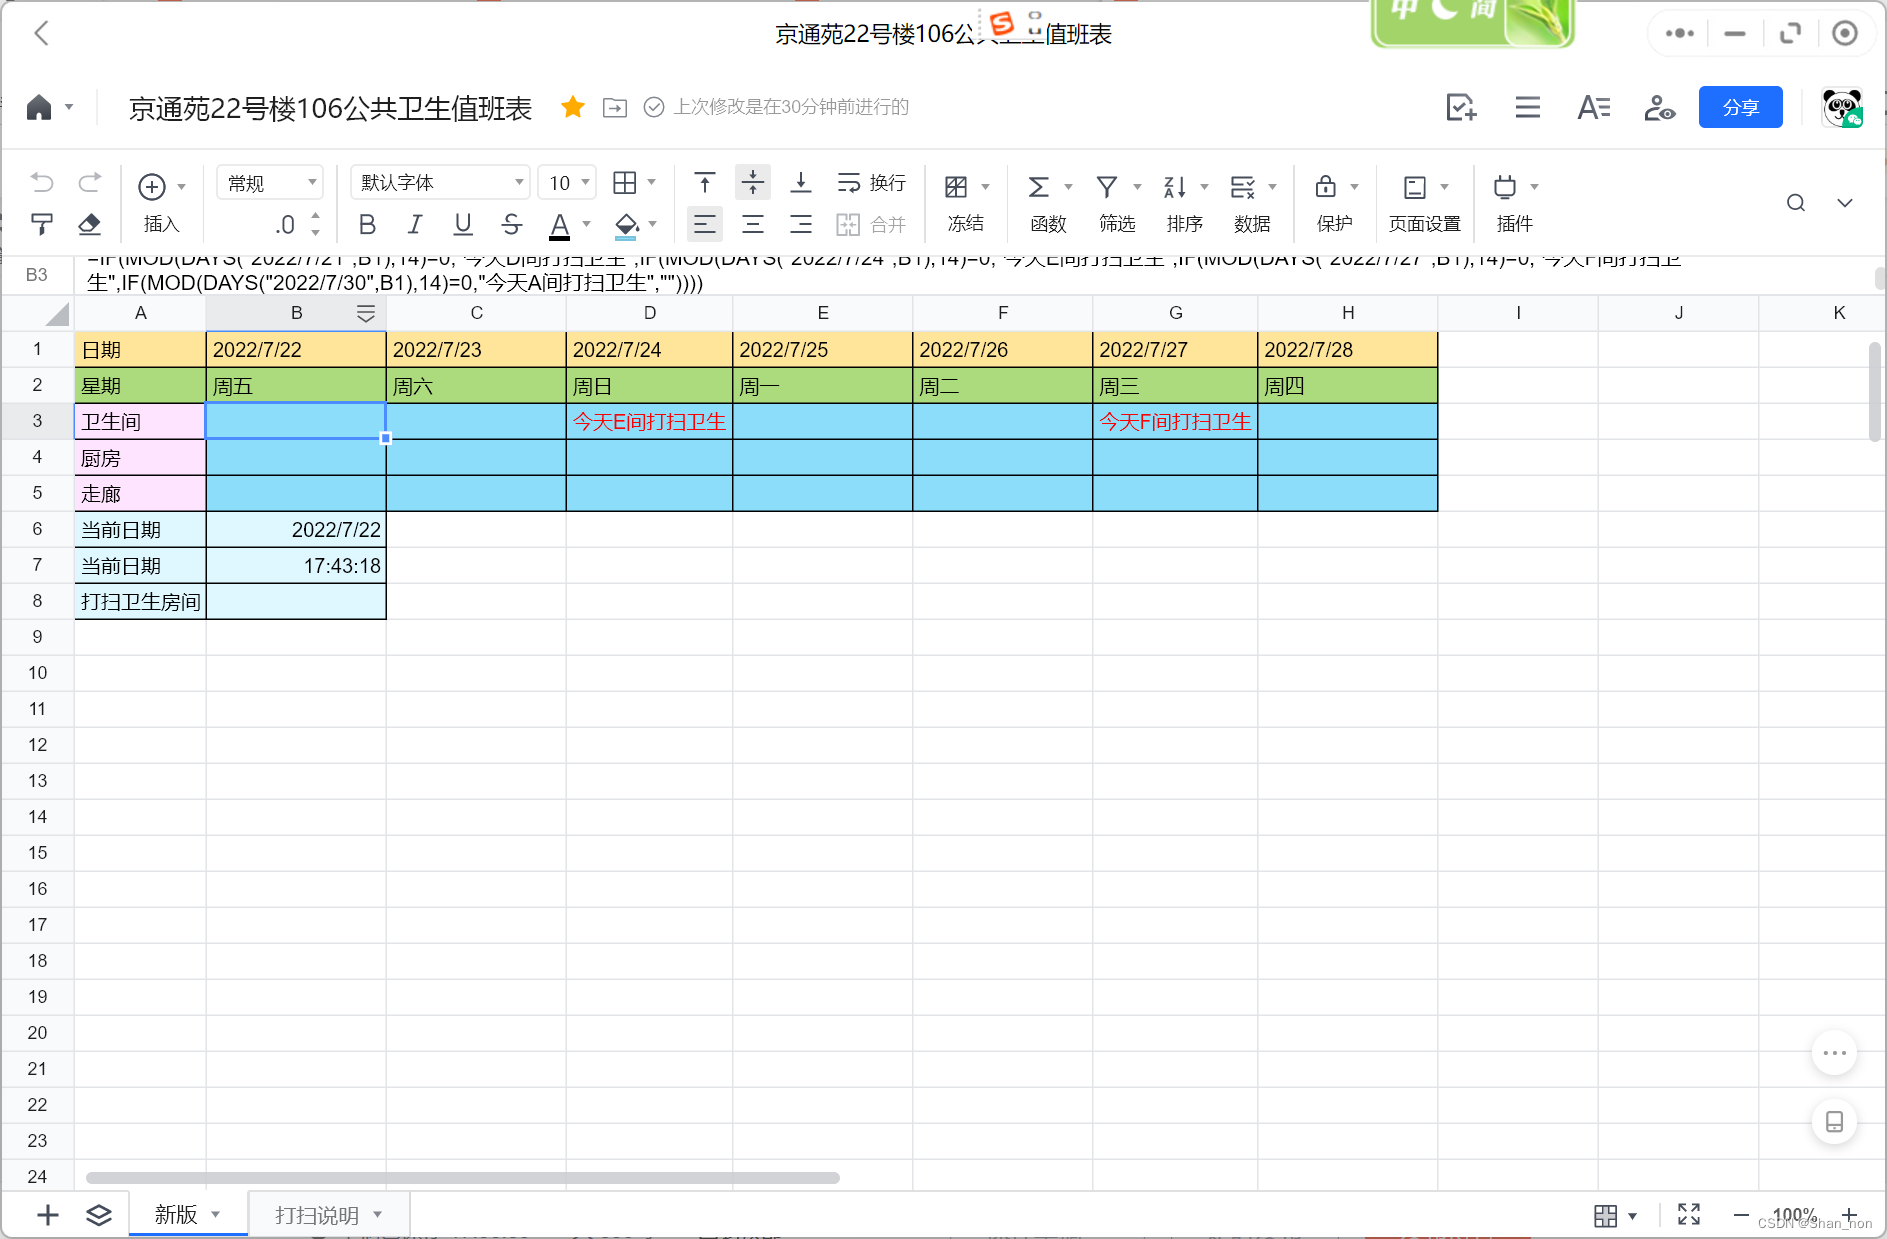The height and width of the screenshot is (1239, 1887).
Task: Align text right
Action: tap(801, 224)
